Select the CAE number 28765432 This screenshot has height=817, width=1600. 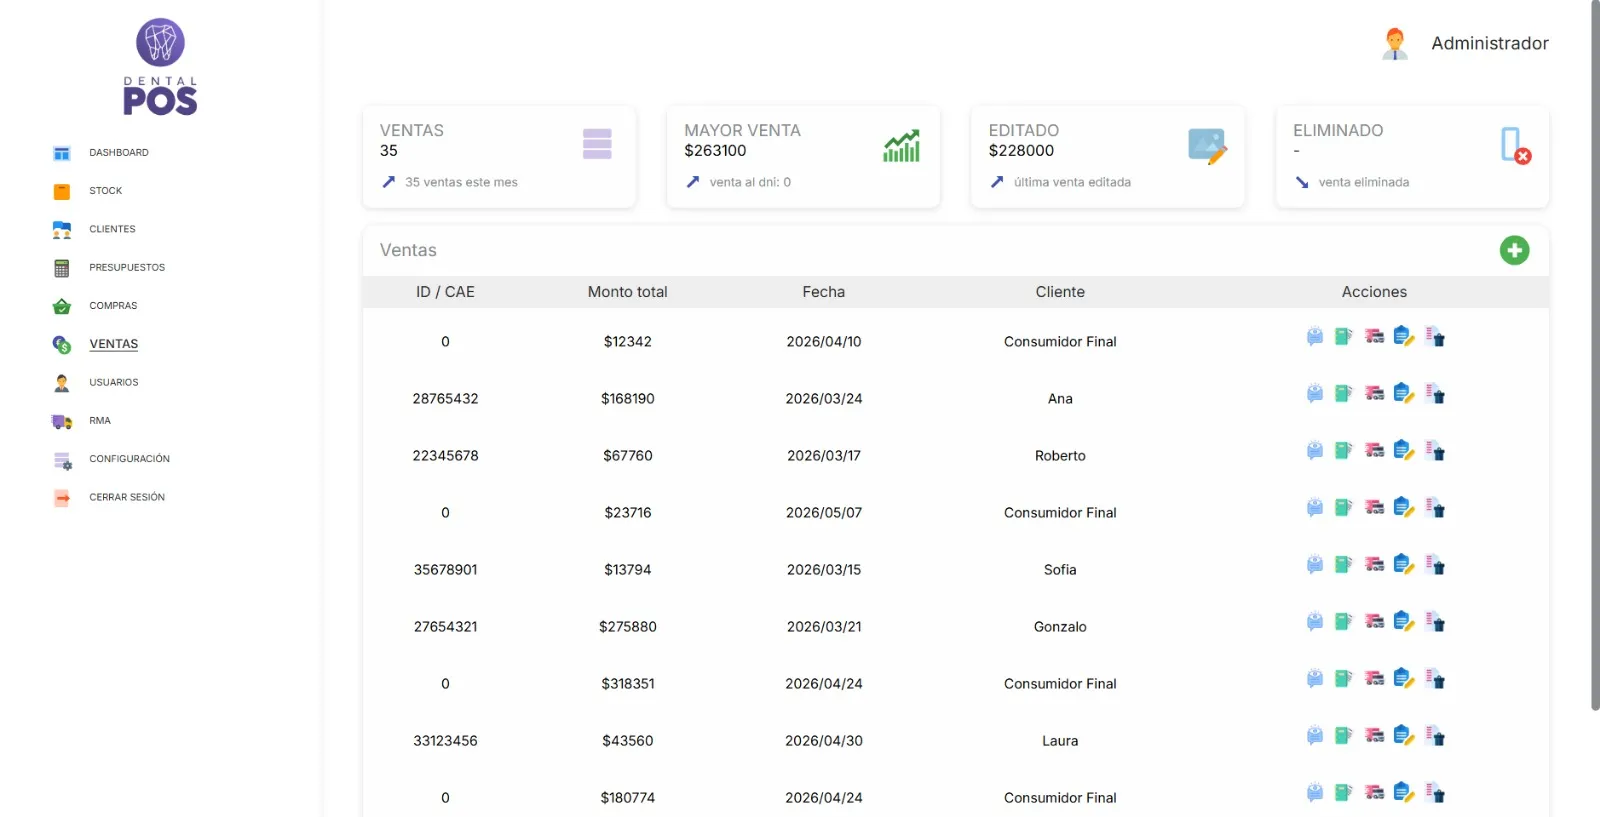[446, 398]
